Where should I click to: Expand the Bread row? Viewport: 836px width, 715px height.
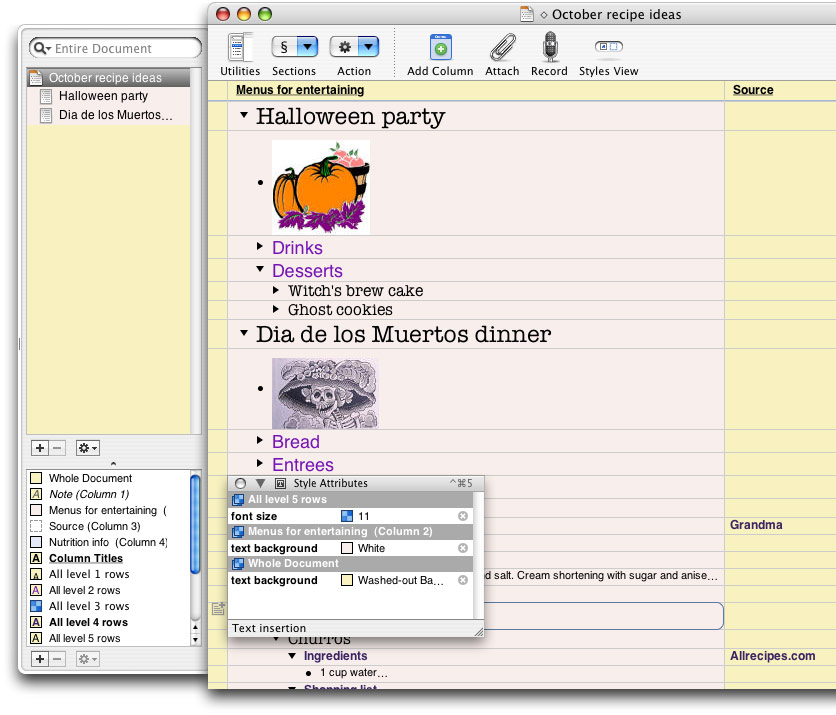pos(260,440)
